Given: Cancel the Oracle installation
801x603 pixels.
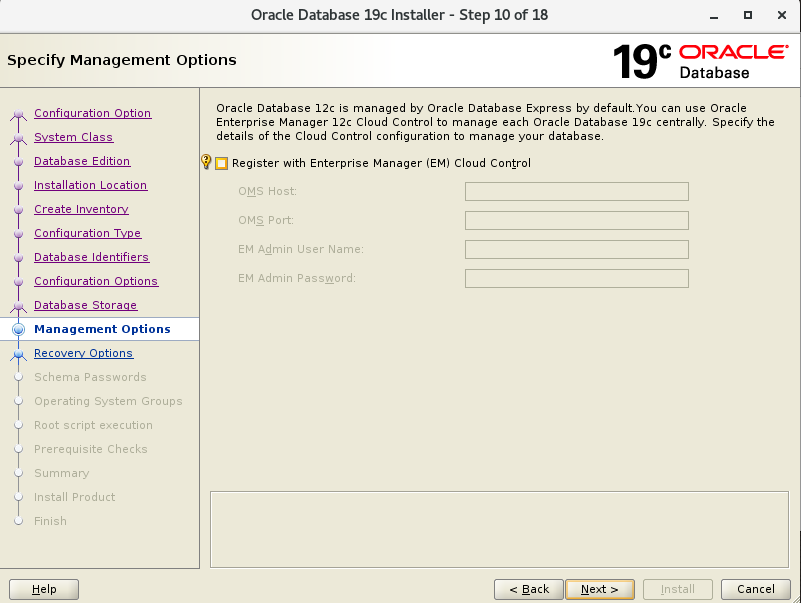Looking at the screenshot, I should (x=755, y=589).
